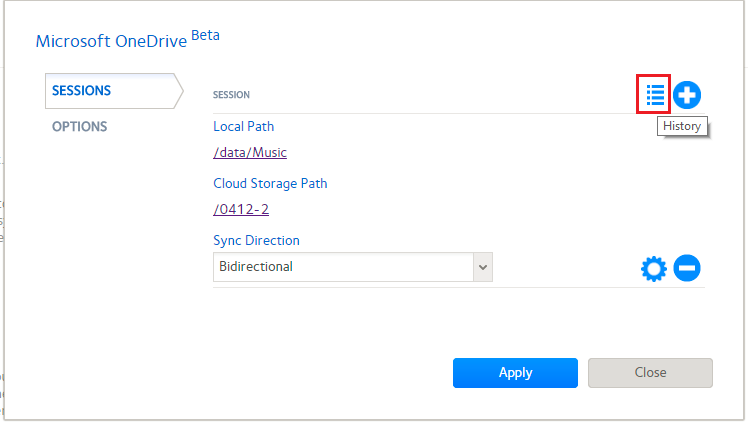
Task: Add a new session with plus icon
Action: (x=686, y=95)
